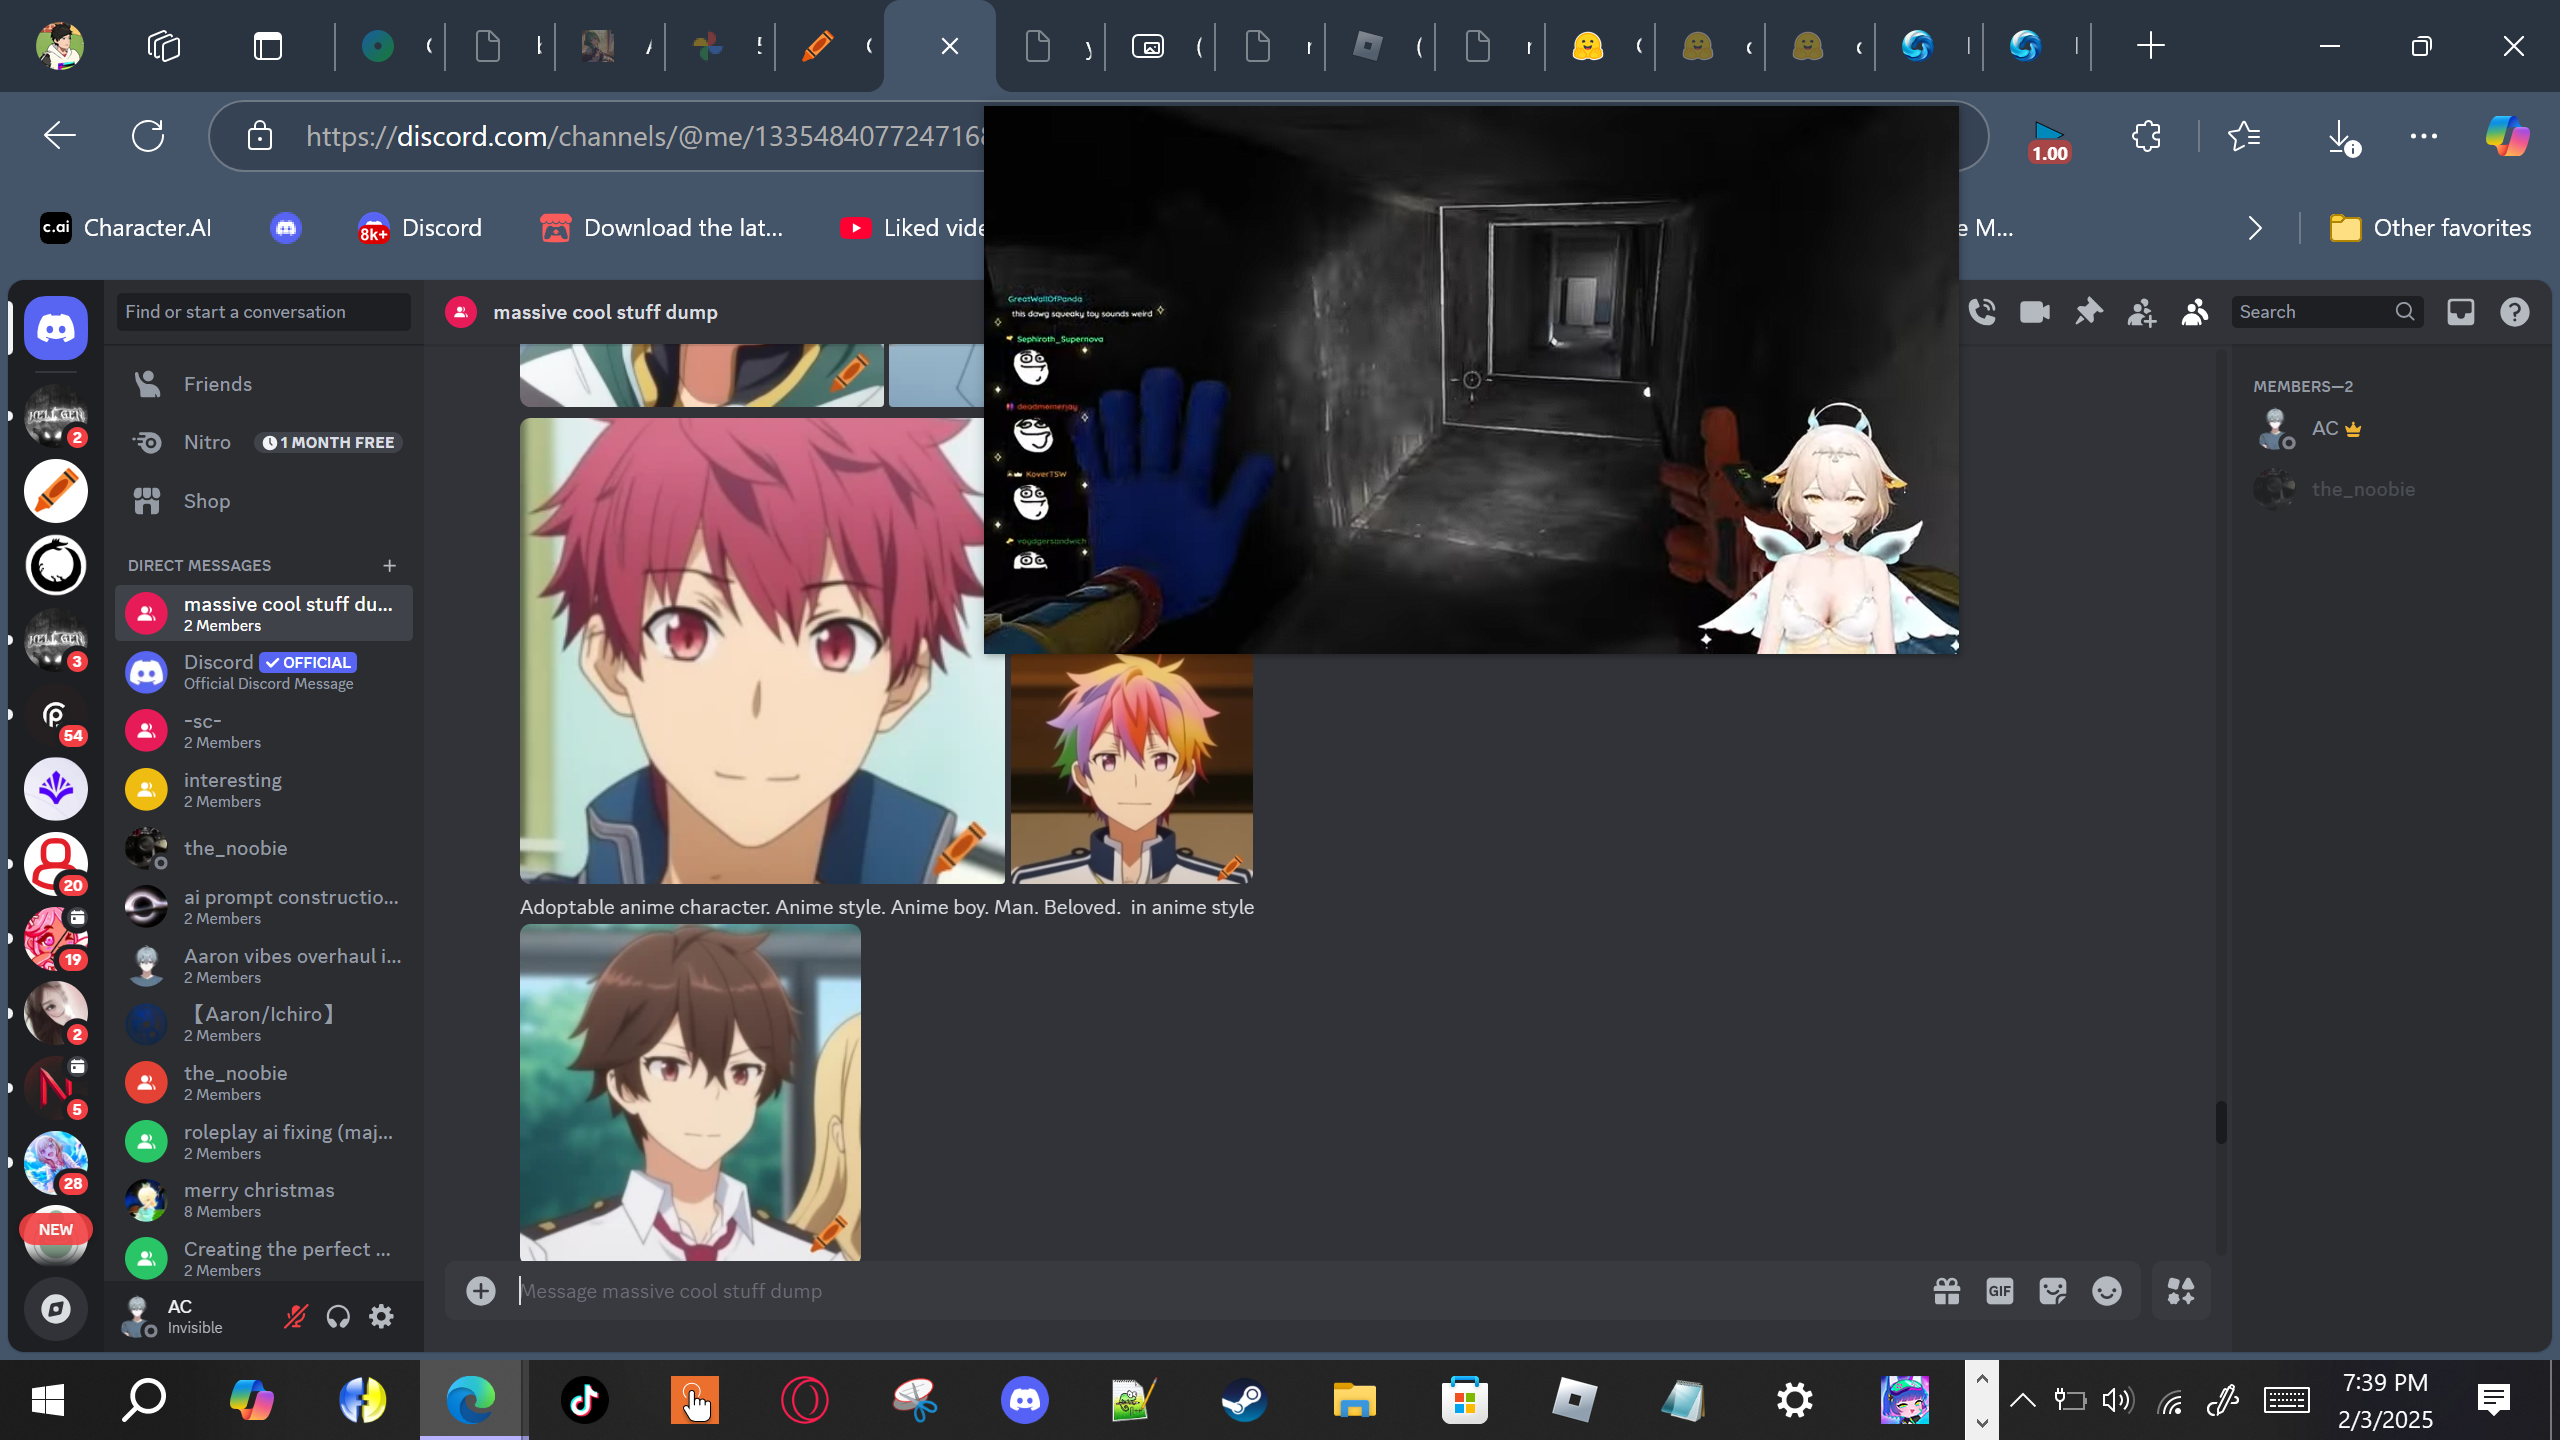
Task: Open the Discord Official DM
Action: (x=264, y=672)
